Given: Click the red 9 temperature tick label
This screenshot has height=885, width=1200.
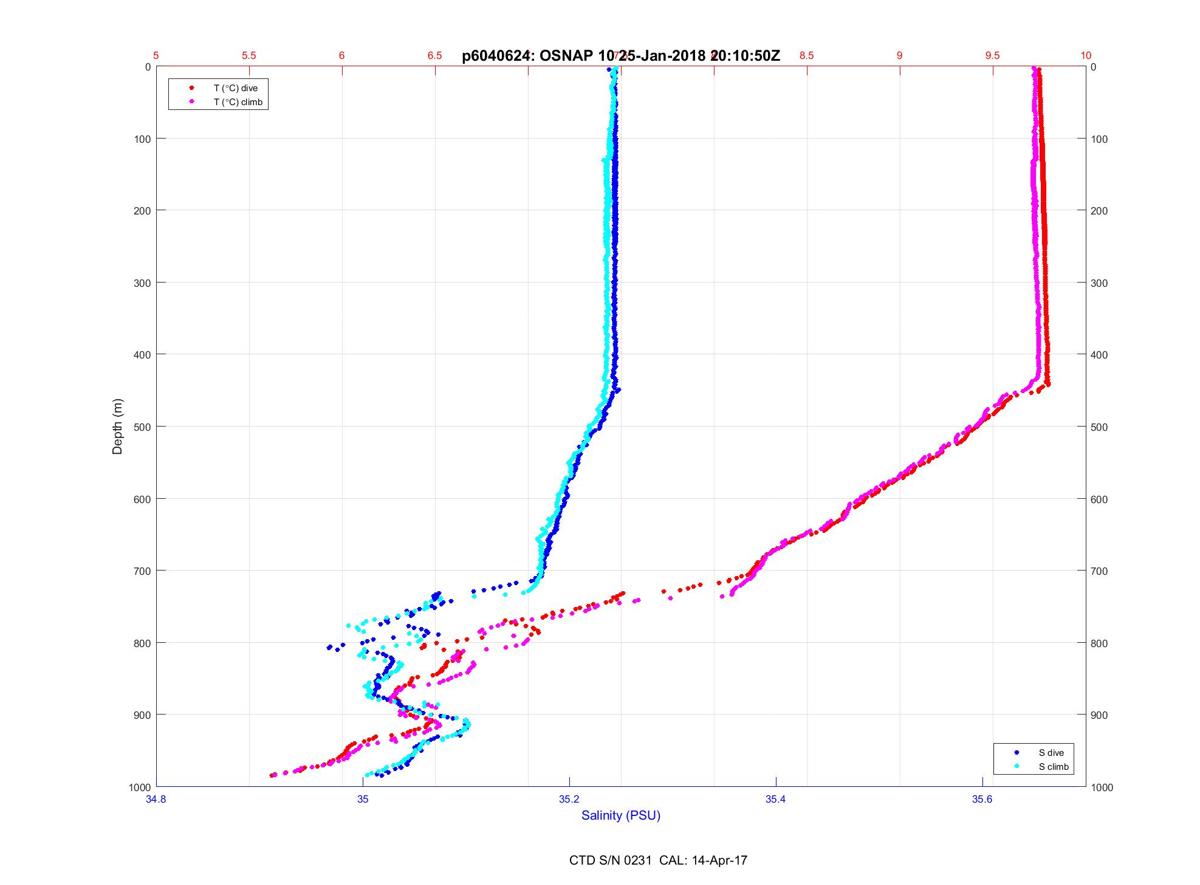Looking at the screenshot, I should pyautogui.click(x=900, y=56).
